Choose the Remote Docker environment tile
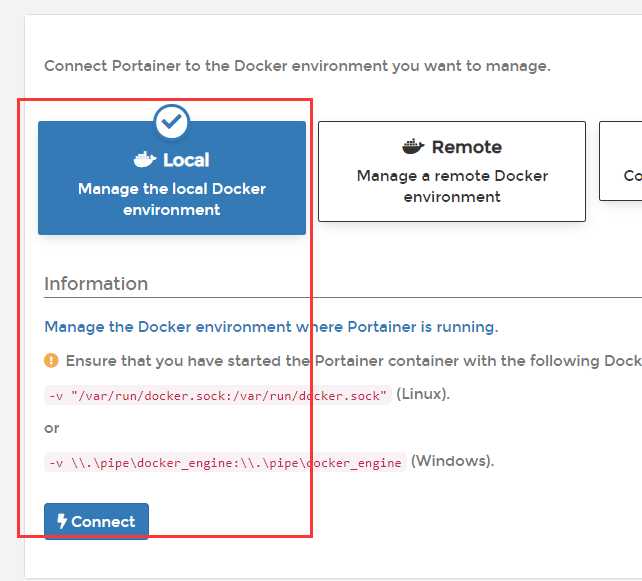Image resolution: width=642 pixels, height=581 pixels. [451, 171]
